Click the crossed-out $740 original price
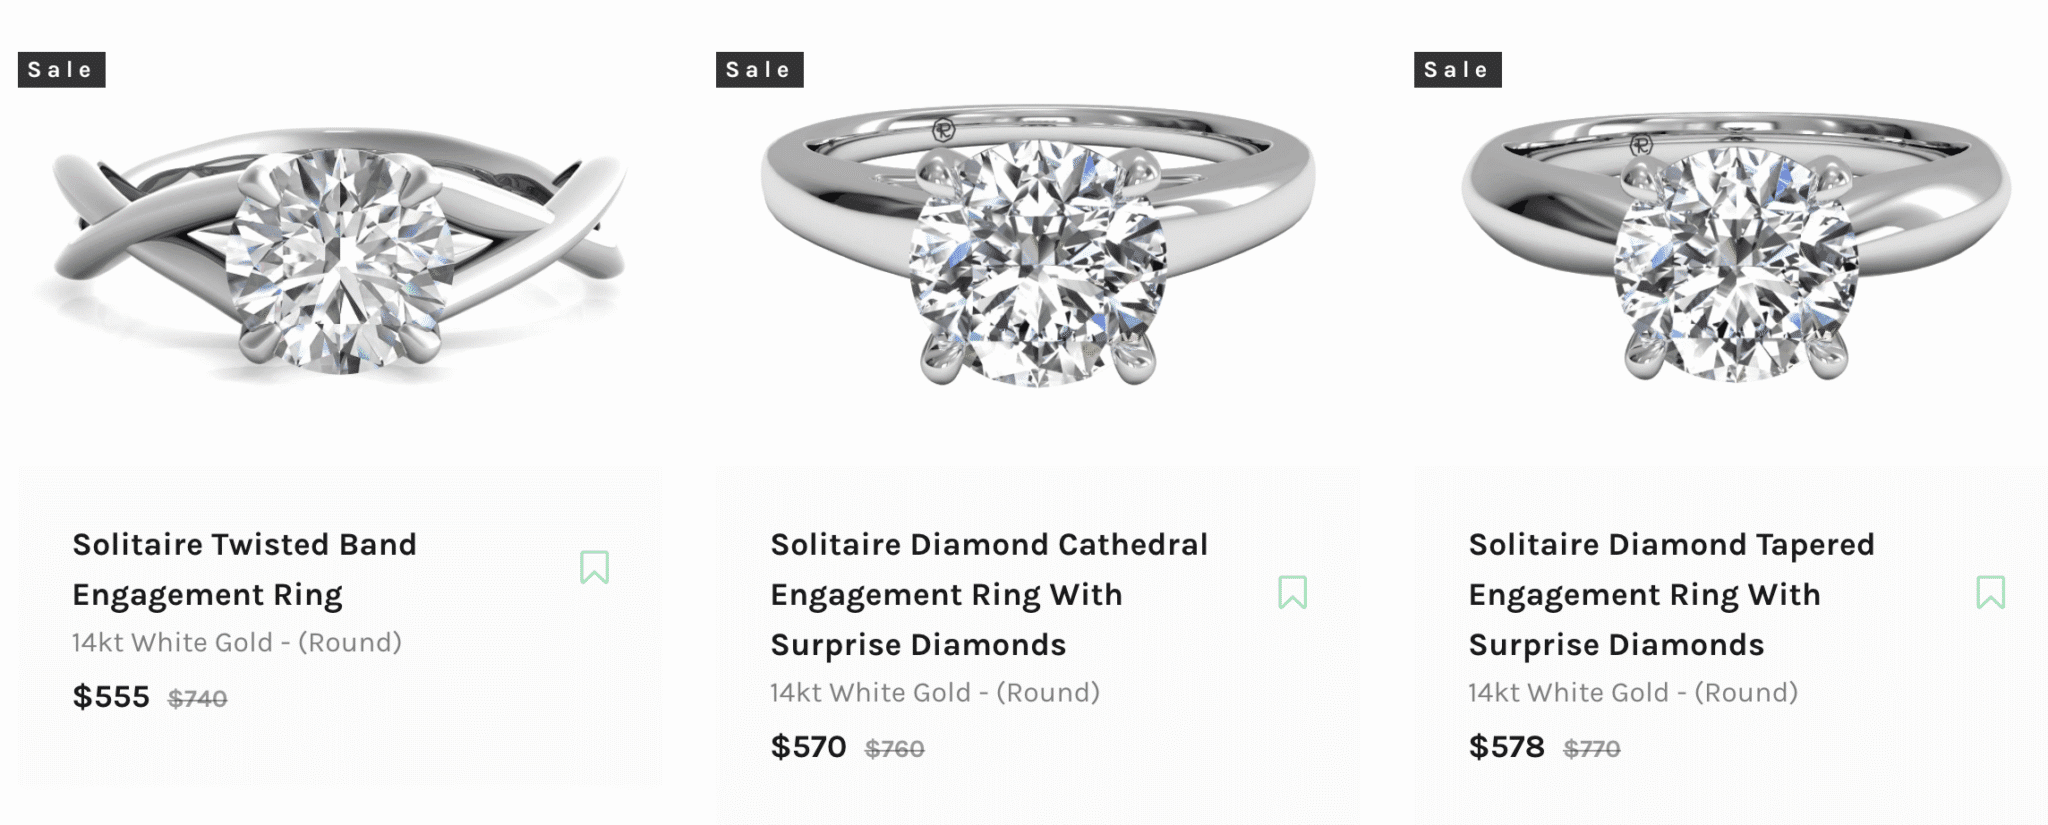 tap(197, 699)
